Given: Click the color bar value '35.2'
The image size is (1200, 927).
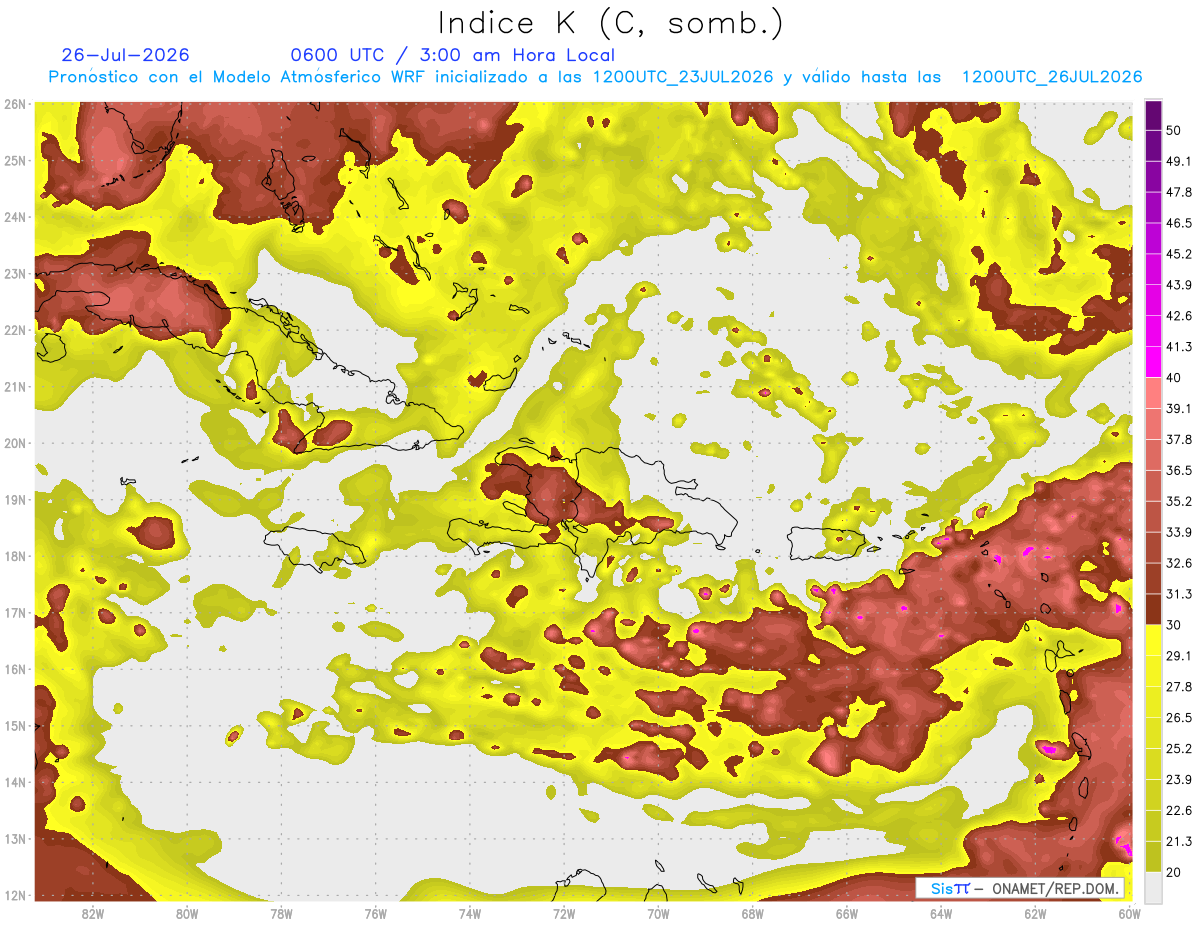Looking at the screenshot, I should [1179, 501].
